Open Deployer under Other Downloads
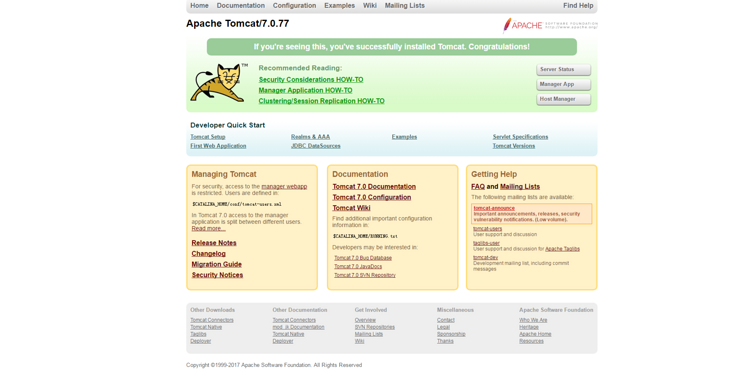This screenshot has width=732, height=392. (200, 341)
